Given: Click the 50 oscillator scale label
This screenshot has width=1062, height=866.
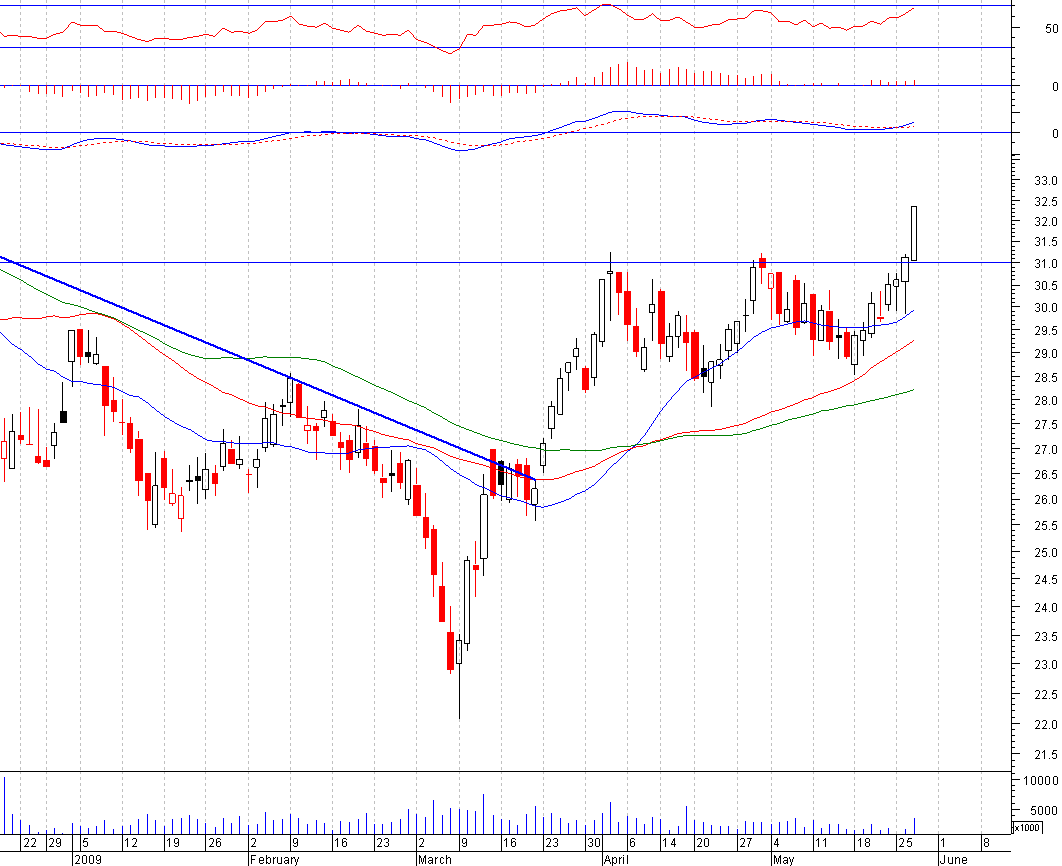Looking at the screenshot, I should point(1051,28).
